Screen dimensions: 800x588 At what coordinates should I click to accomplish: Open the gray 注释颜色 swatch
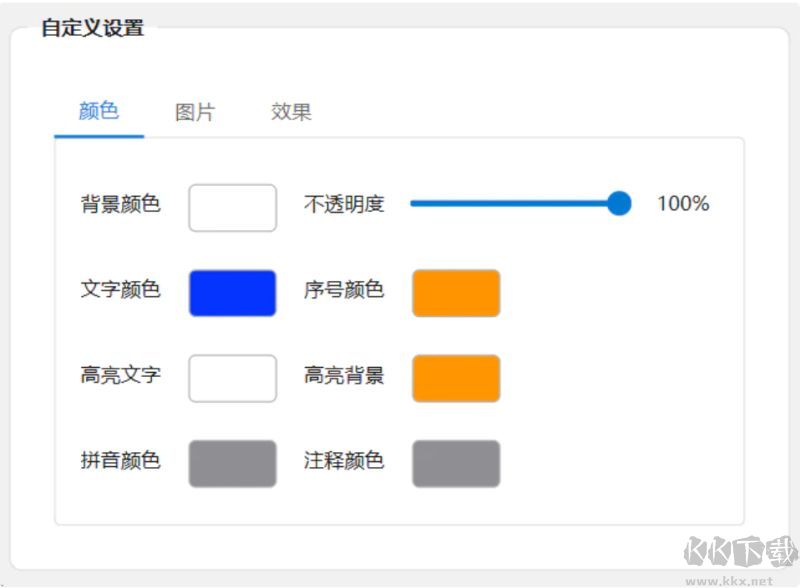click(x=456, y=463)
